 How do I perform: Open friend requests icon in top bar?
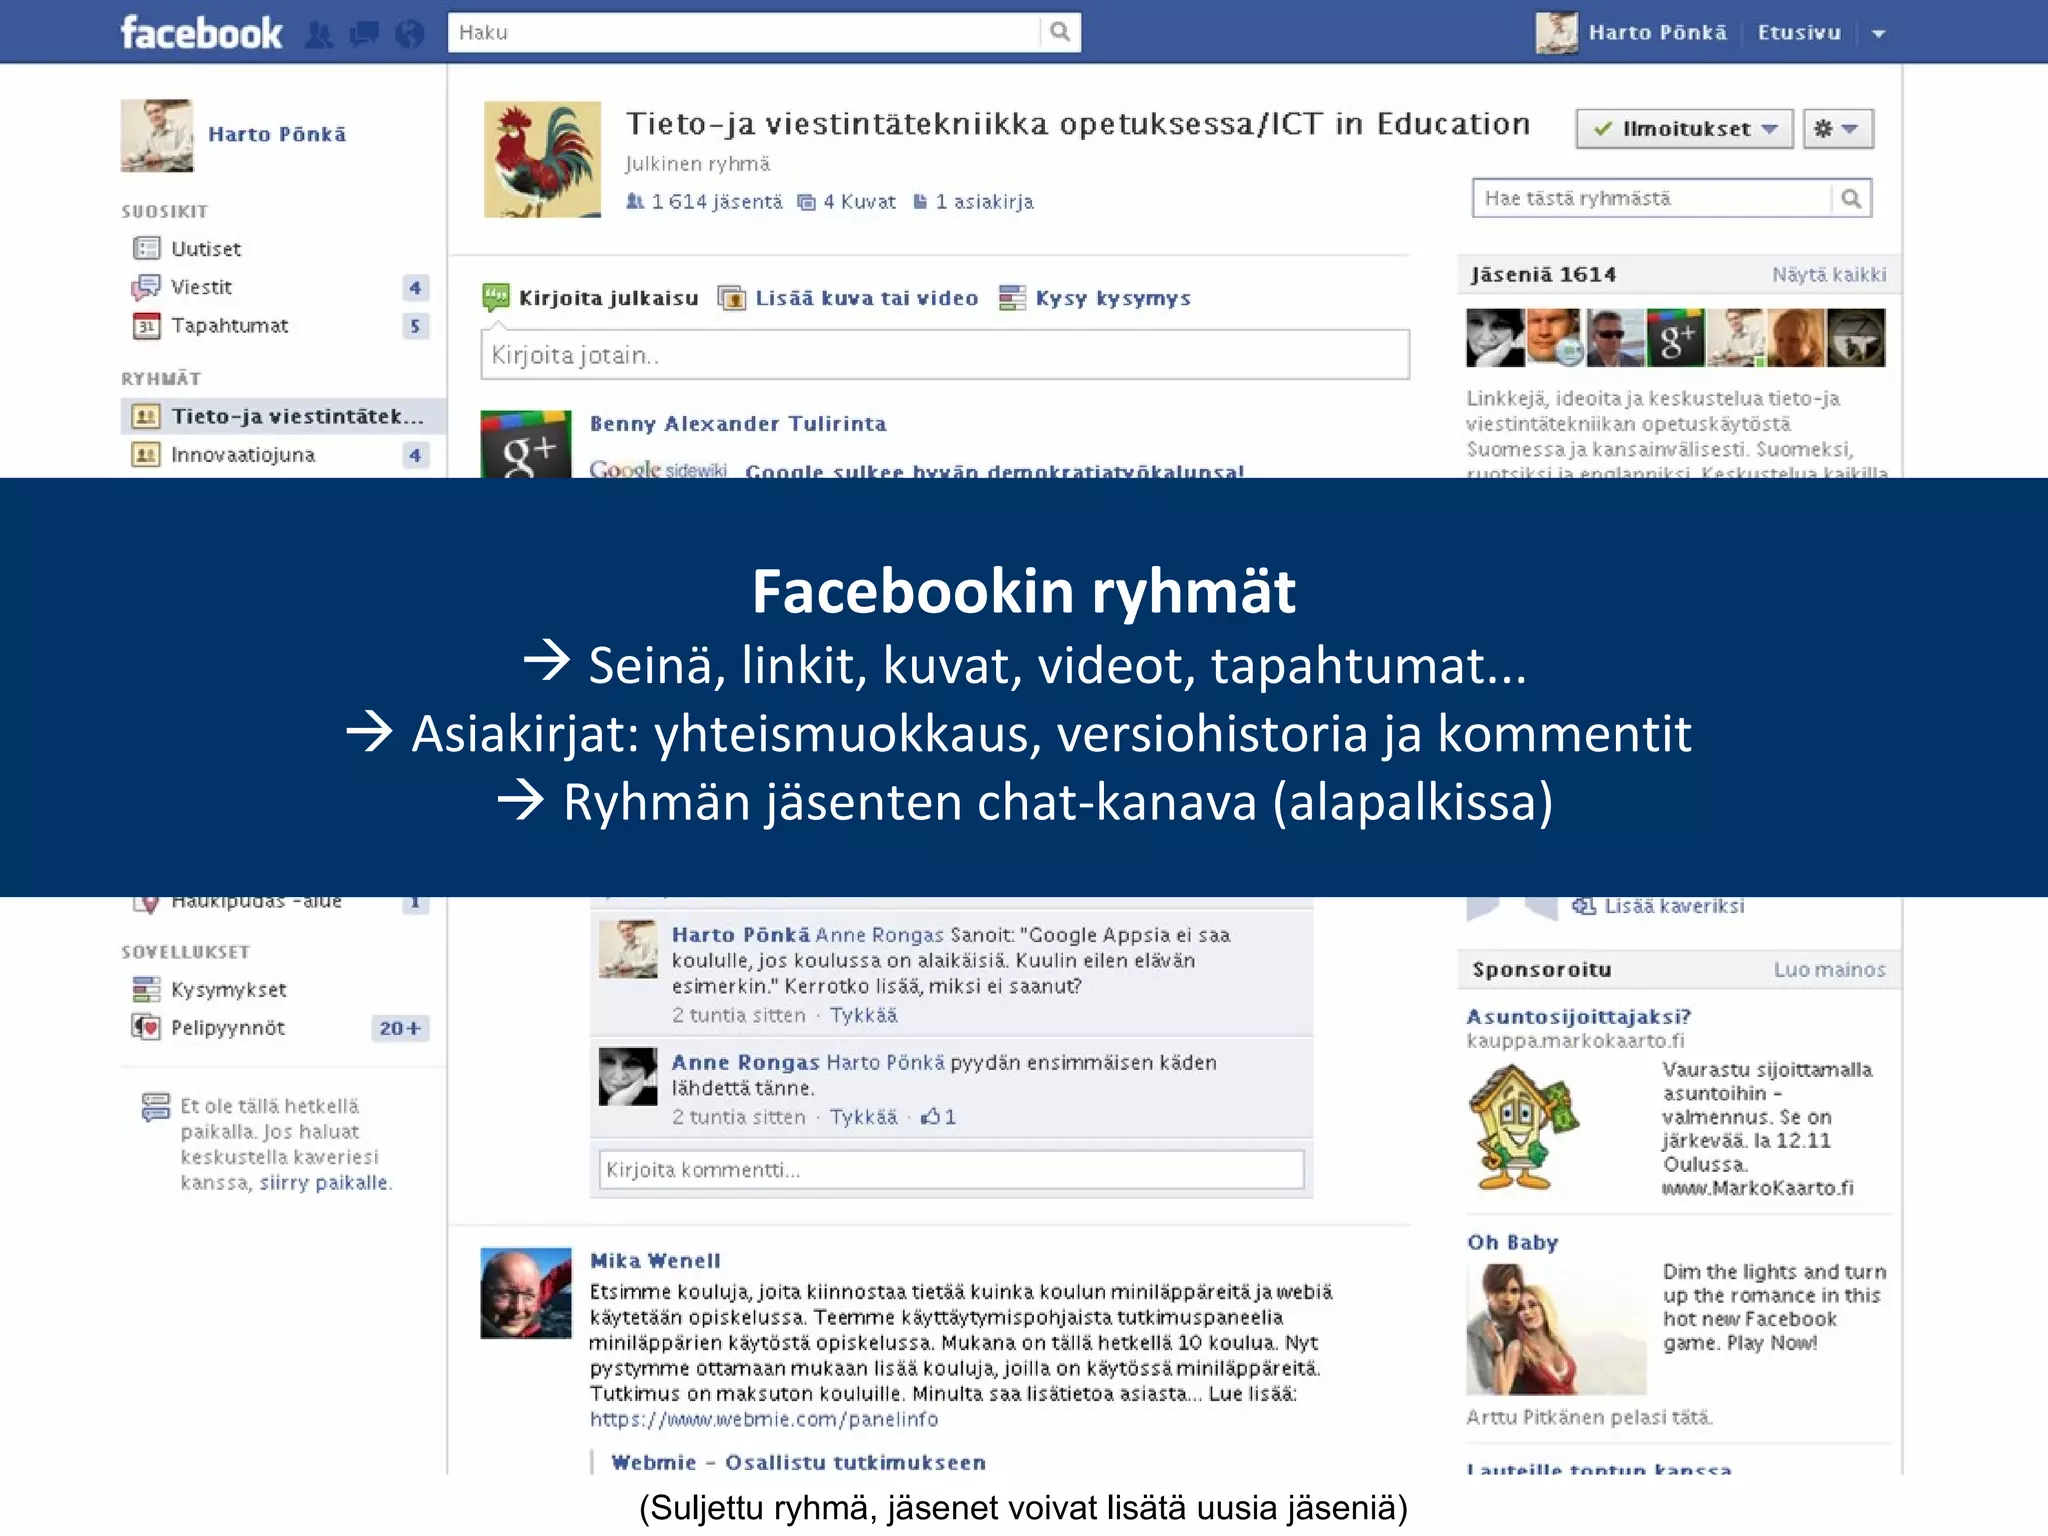[319, 34]
